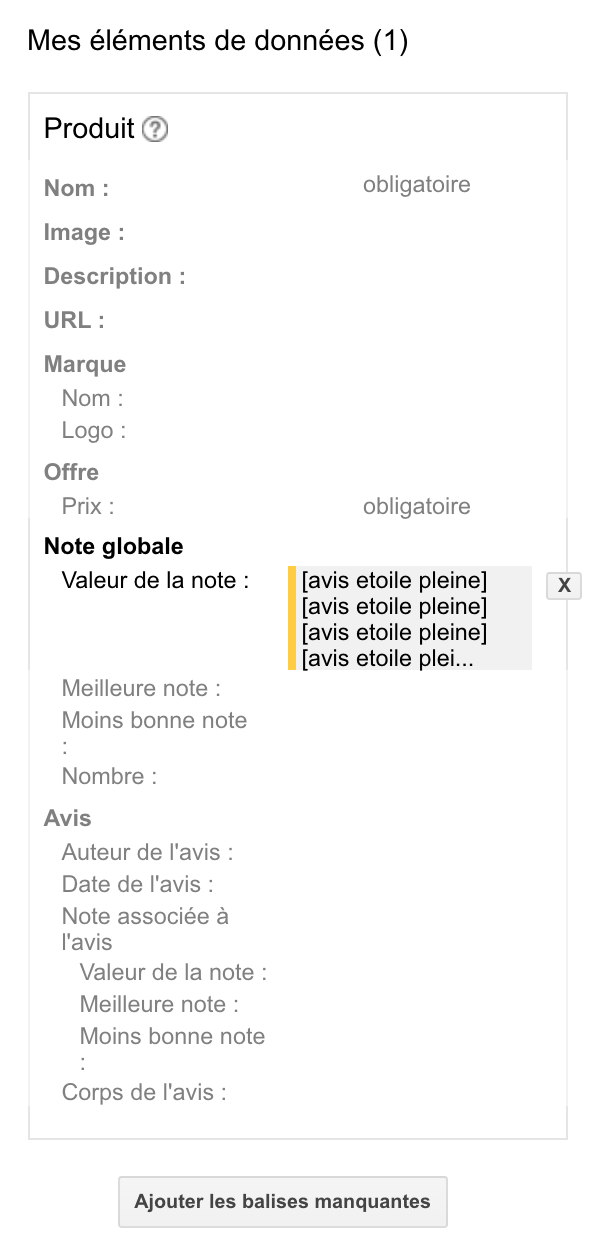Select the URL field row
This screenshot has height=1246, width=604.
coord(74,320)
